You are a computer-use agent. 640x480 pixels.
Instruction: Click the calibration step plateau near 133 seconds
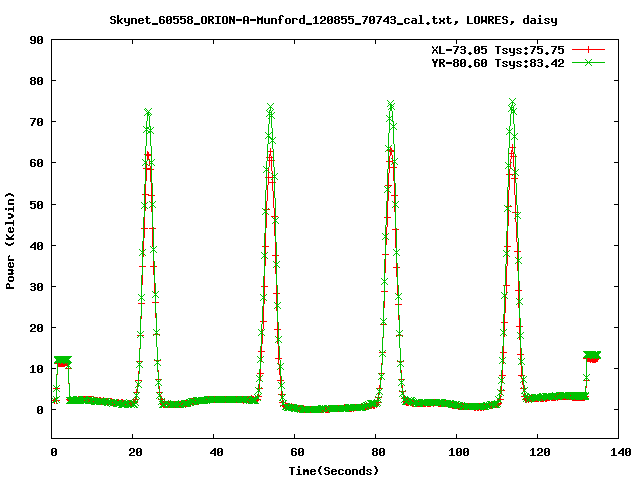592,356
